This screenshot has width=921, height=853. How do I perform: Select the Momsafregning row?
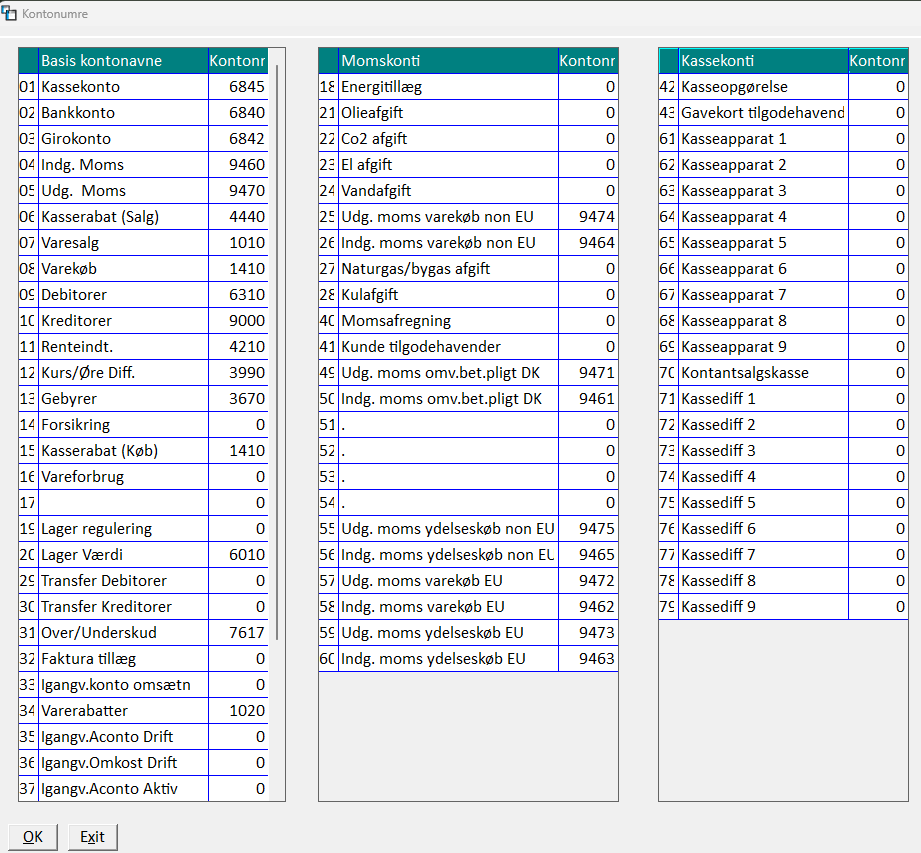pos(468,321)
